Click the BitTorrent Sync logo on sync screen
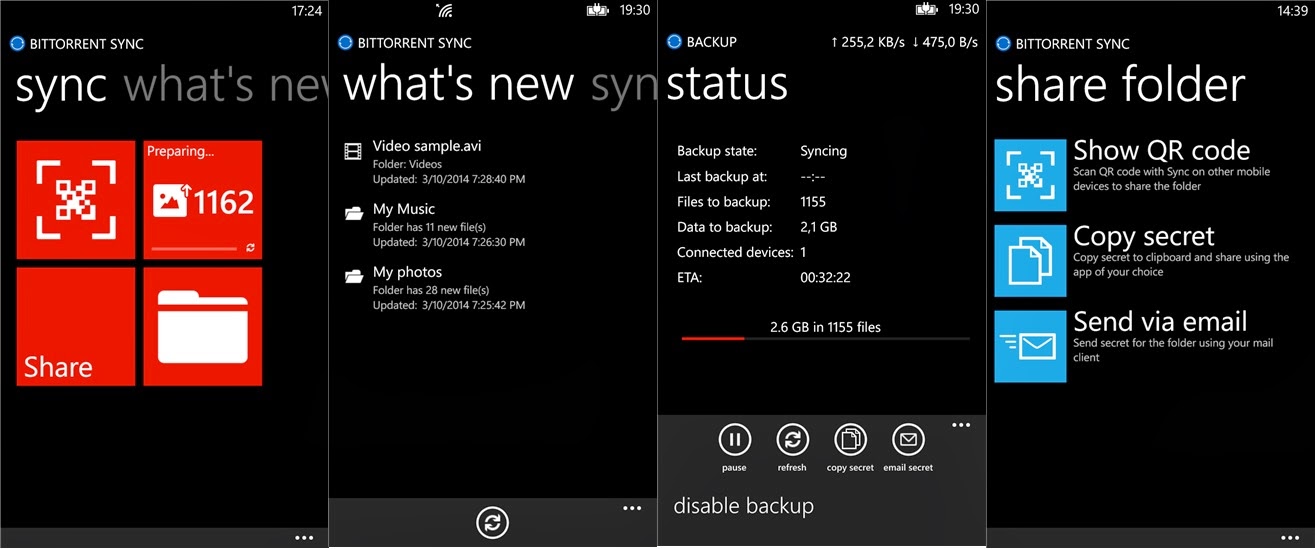This screenshot has height=549, width=1315. click(16, 43)
